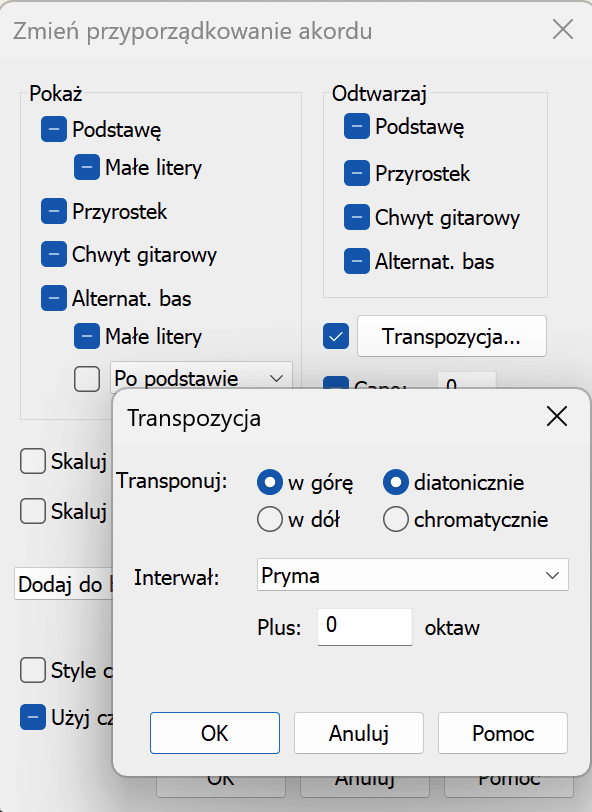Toggle the Użyj checkbox
The width and height of the screenshot is (592, 812).
click(x=33, y=717)
